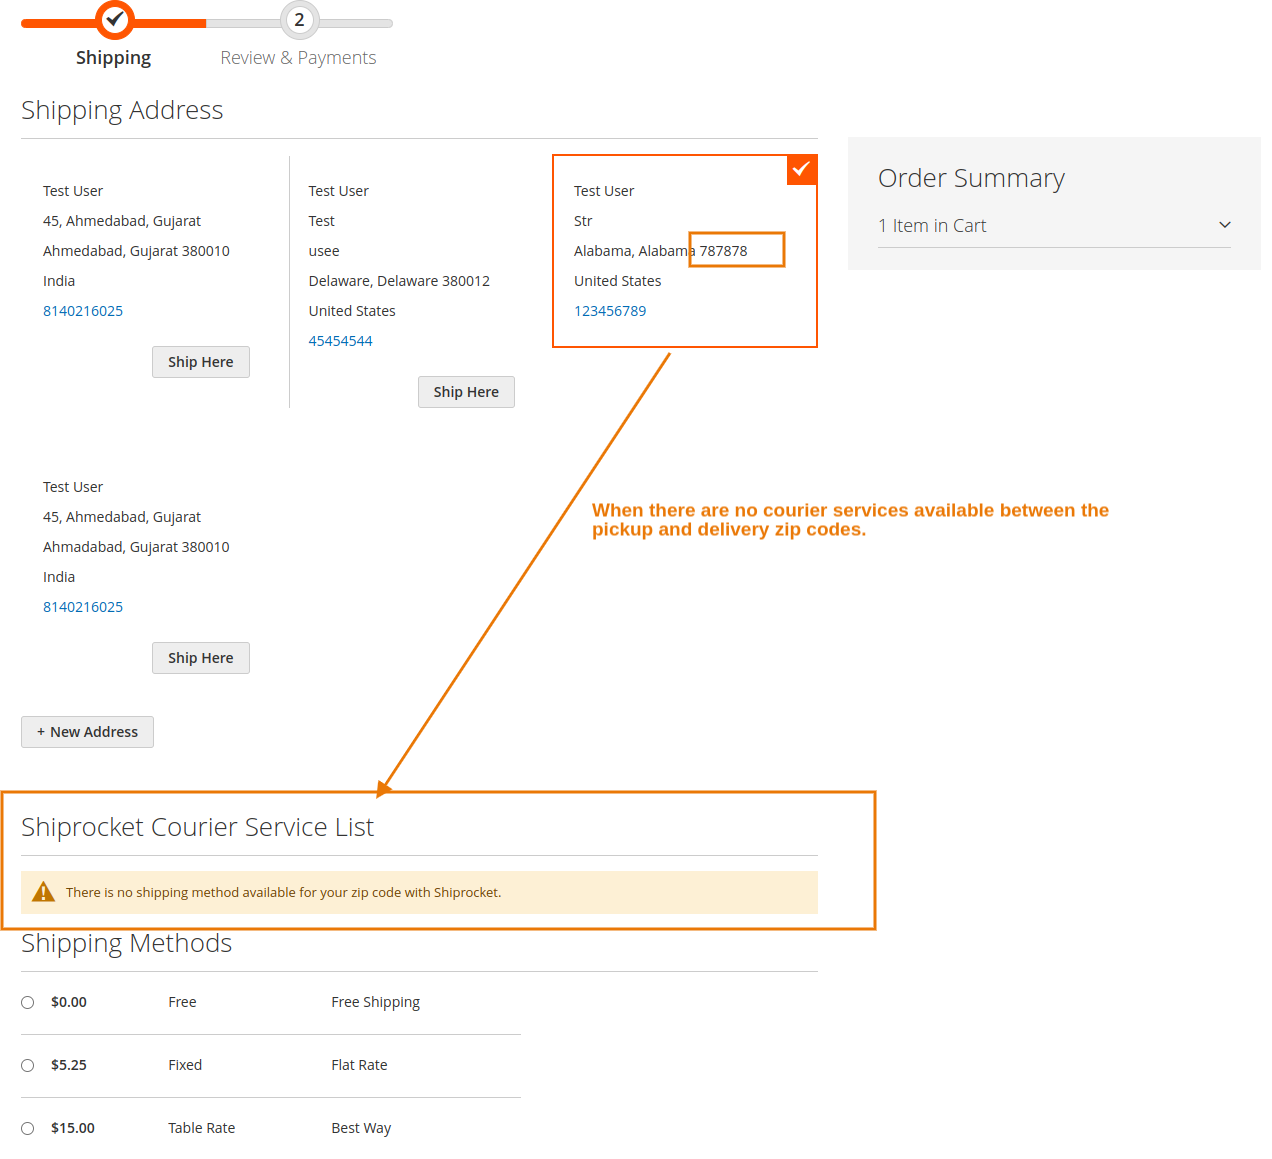Viewport: 1272px width, 1159px height.
Task: Expand the Order Summary items chevron
Action: click(x=1224, y=225)
